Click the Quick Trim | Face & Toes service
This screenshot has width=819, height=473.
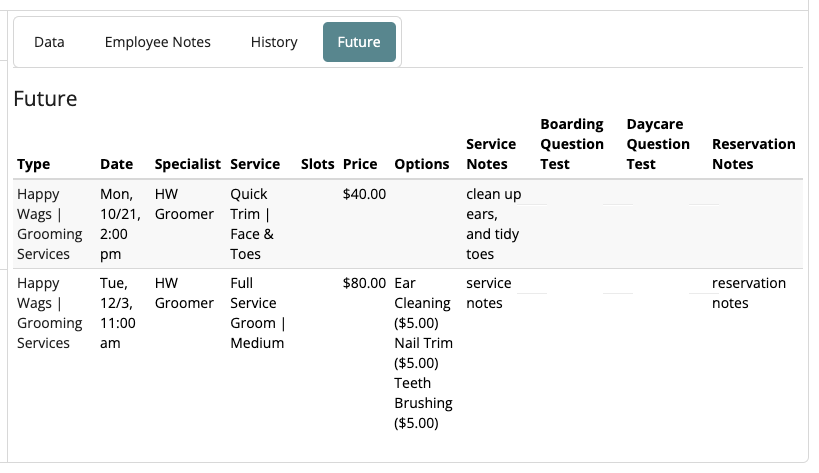252,224
